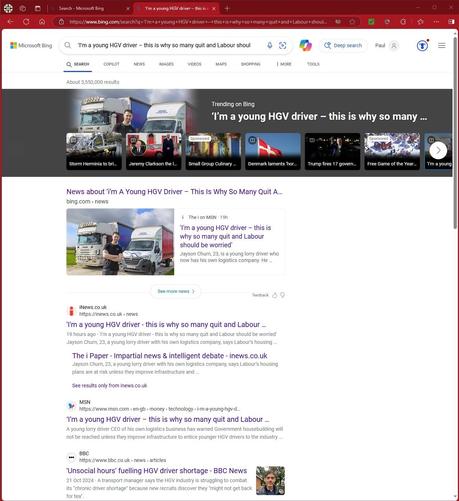The height and width of the screenshot is (501, 459).
Task: Open 'Denmark laments' trending card
Action: (273, 151)
